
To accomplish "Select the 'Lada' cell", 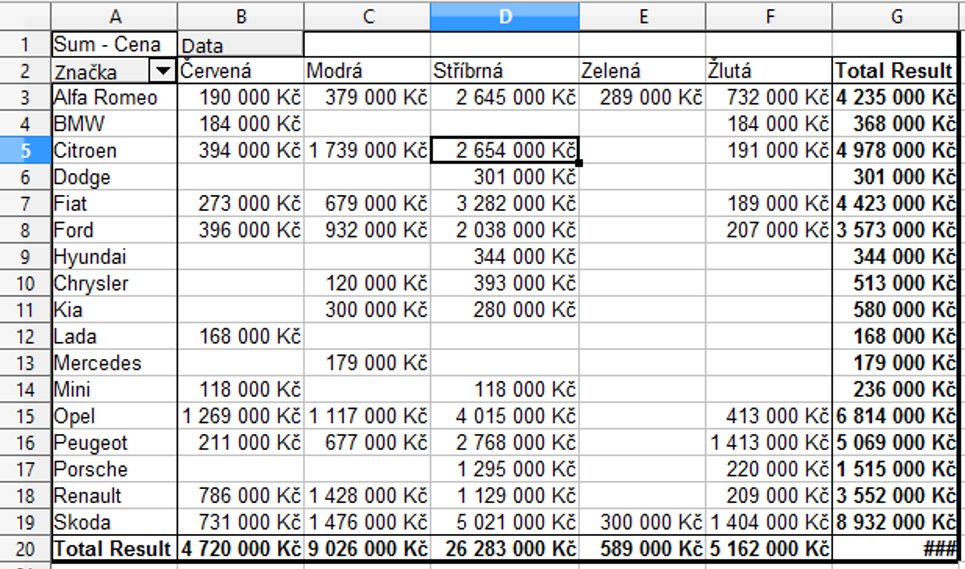I will (x=114, y=336).
